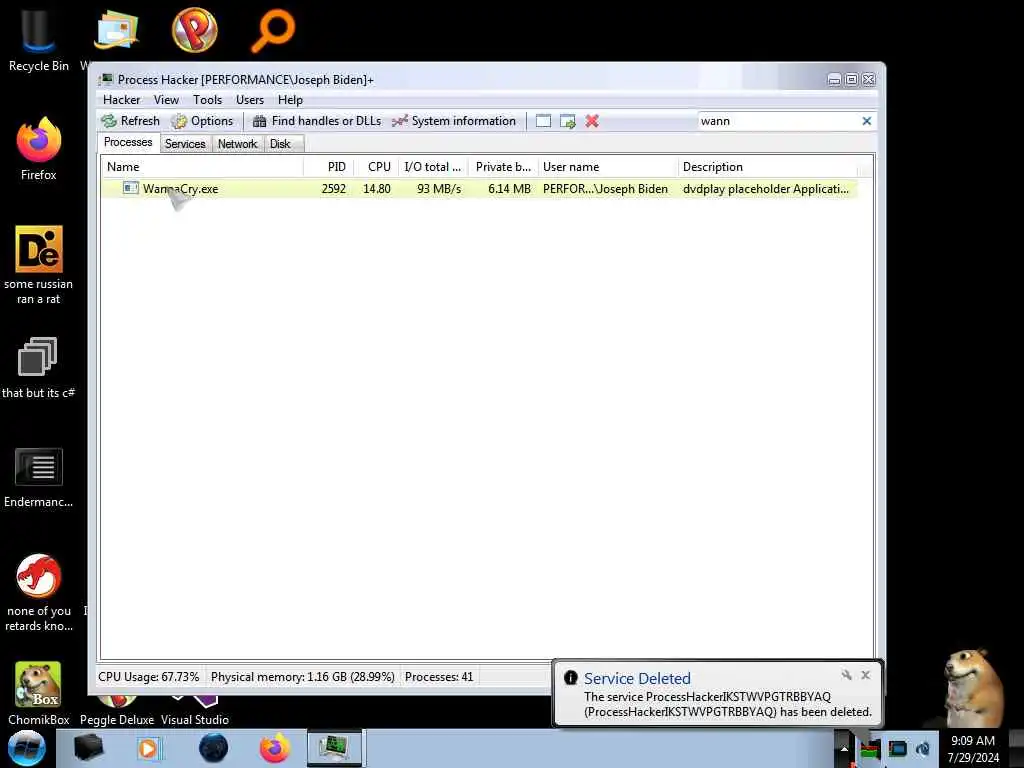
Task: Click the dvdplay placeholder description cell
Action: coord(766,189)
